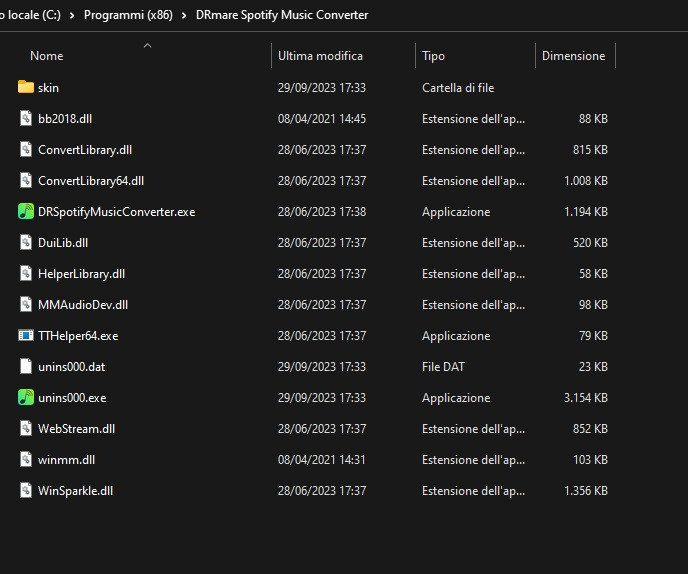
Task: Select the file name skin
Action: click(x=48, y=88)
